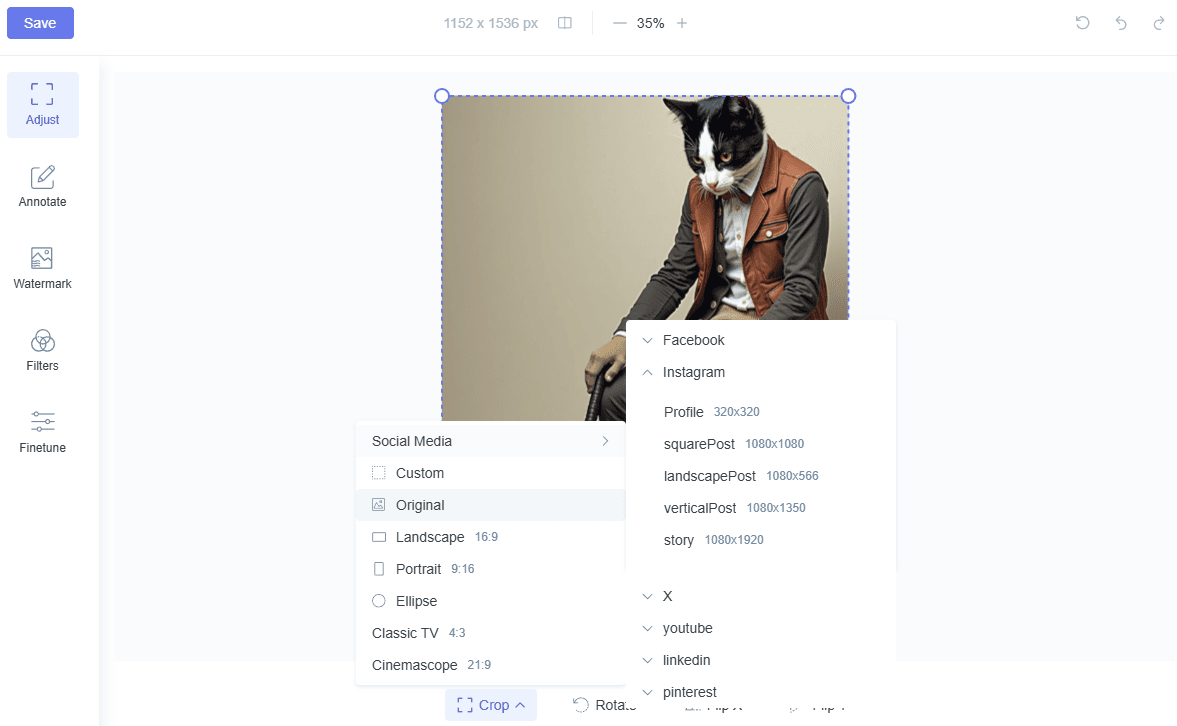Expand the pinterest presets group

point(761,692)
